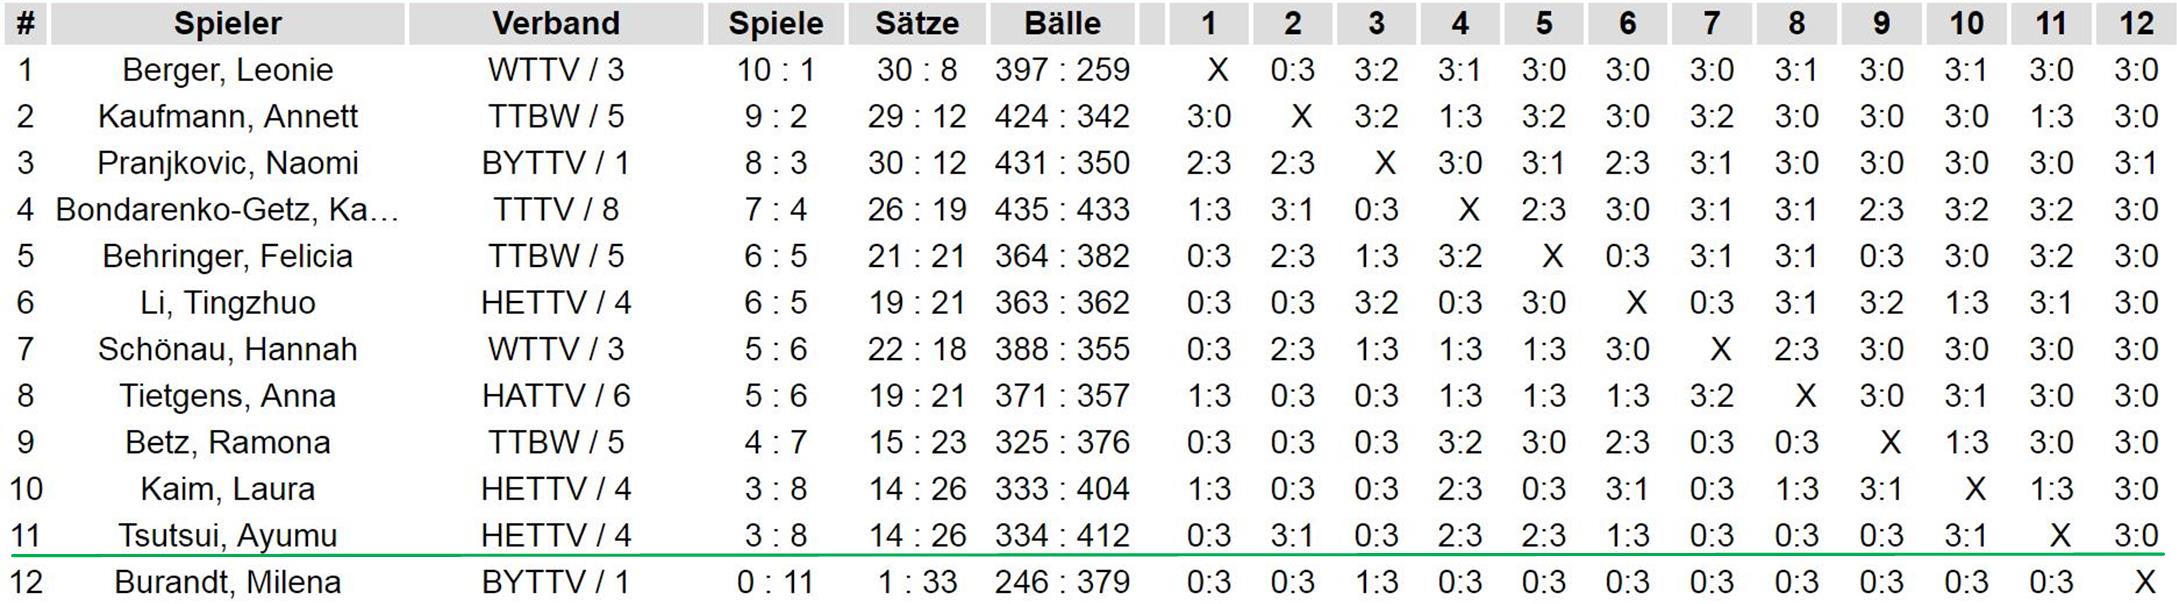Select Berger's 0:3 result against player 2
Screen dimensions: 2177x604
tap(1293, 70)
